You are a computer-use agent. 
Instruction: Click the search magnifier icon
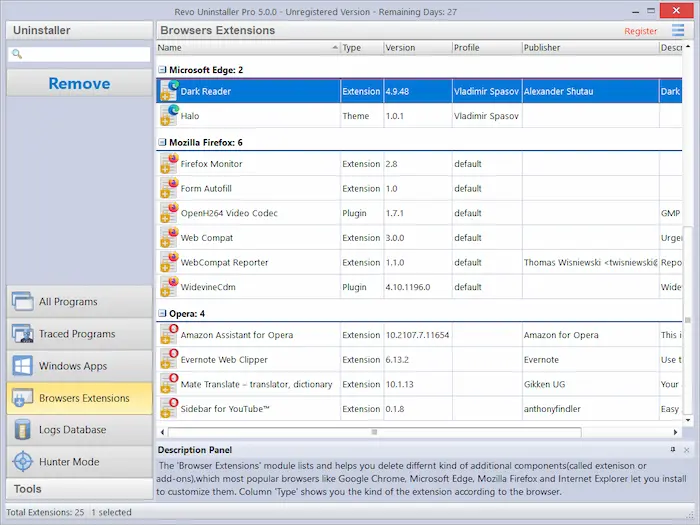[17, 54]
